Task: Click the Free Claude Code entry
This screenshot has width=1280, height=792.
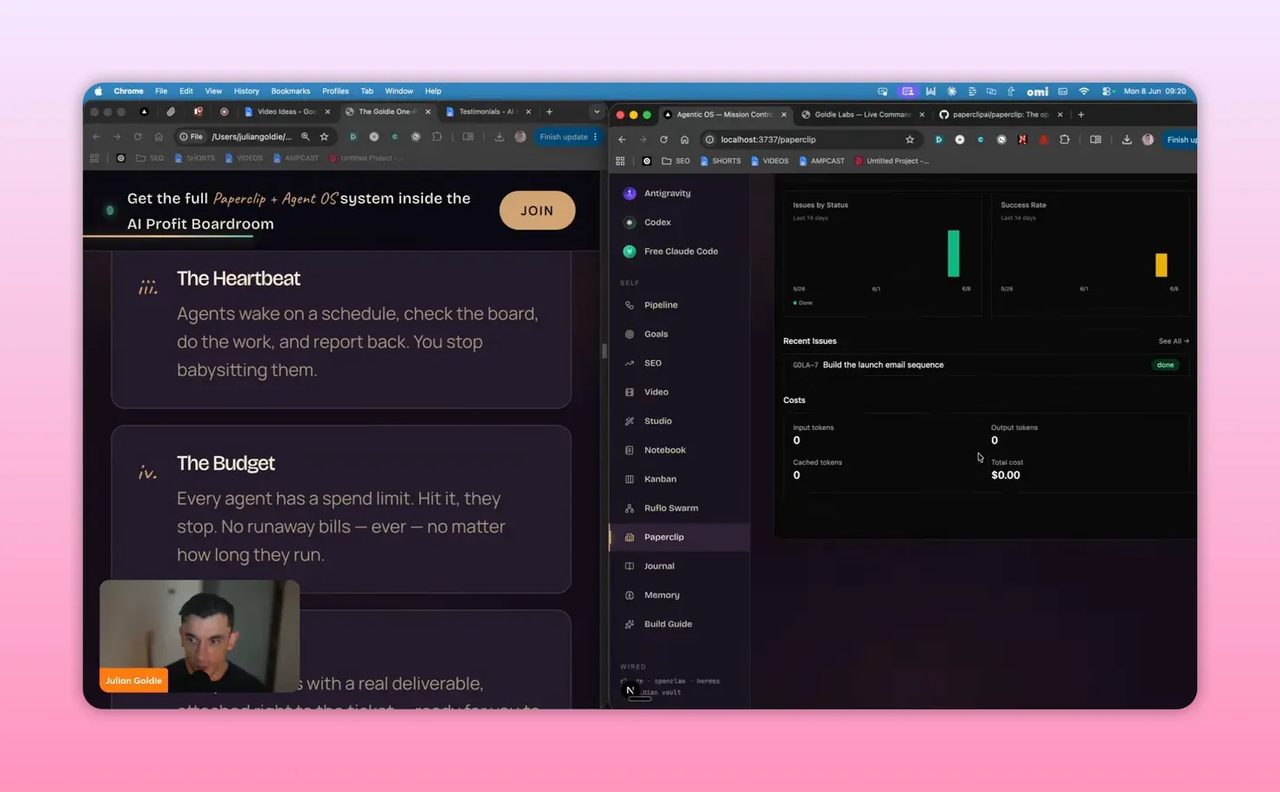Action: click(679, 251)
